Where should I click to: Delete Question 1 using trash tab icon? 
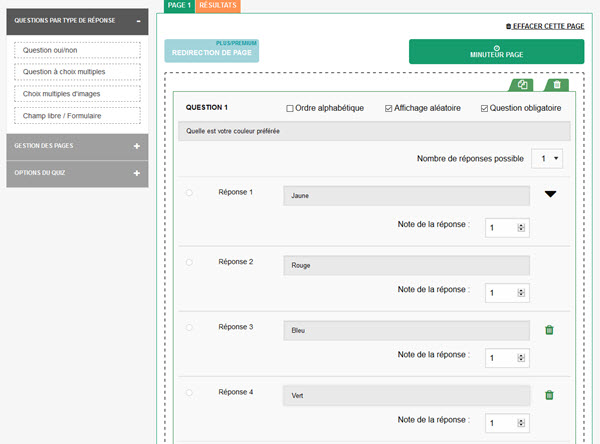coord(557,85)
